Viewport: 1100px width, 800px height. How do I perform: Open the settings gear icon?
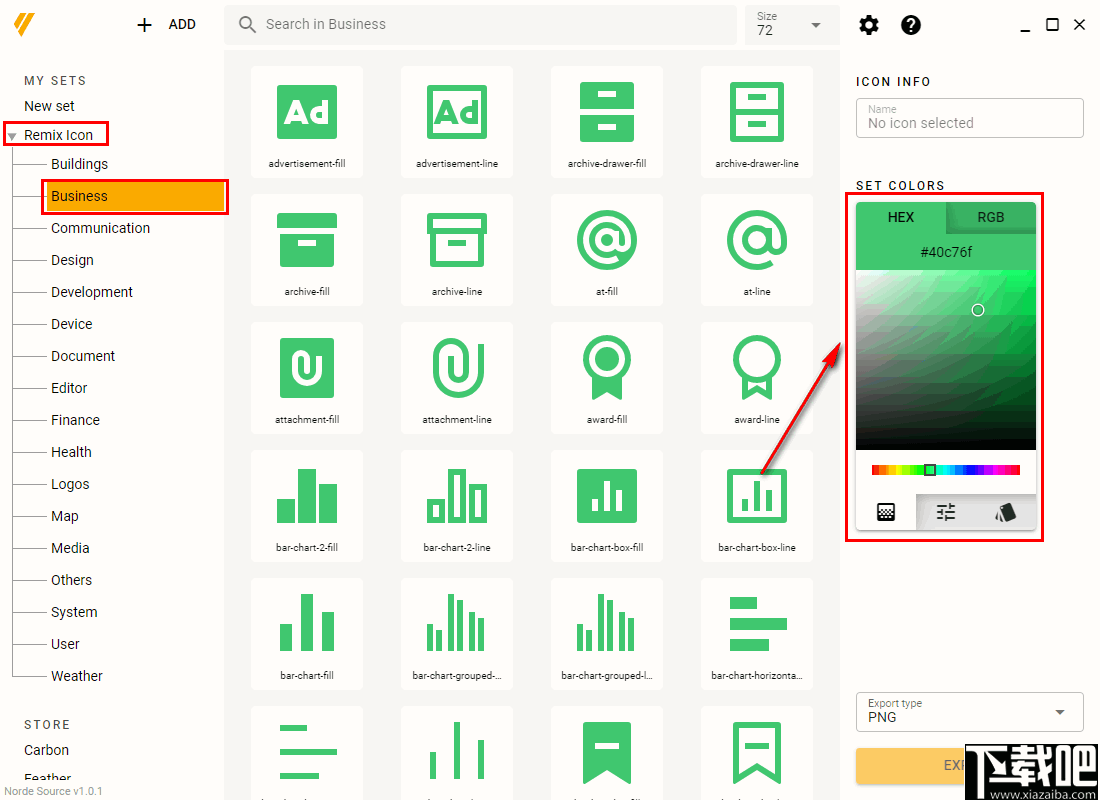point(868,25)
